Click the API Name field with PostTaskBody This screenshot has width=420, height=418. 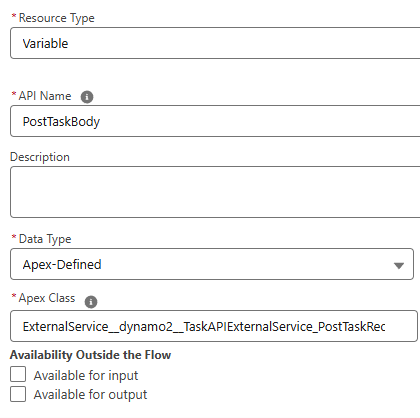(x=215, y=121)
